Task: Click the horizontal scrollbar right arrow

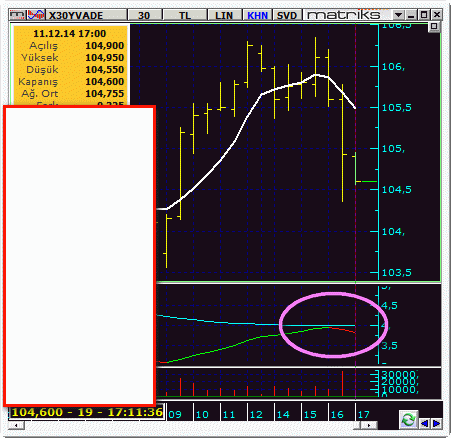Action: (x=369, y=425)
